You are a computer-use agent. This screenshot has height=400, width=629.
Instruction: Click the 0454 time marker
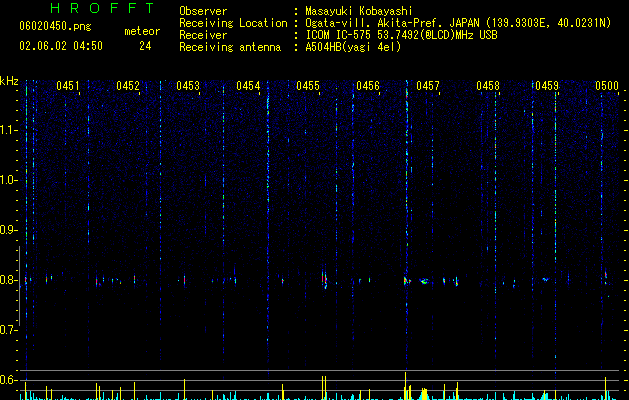(x=248, y=85)
